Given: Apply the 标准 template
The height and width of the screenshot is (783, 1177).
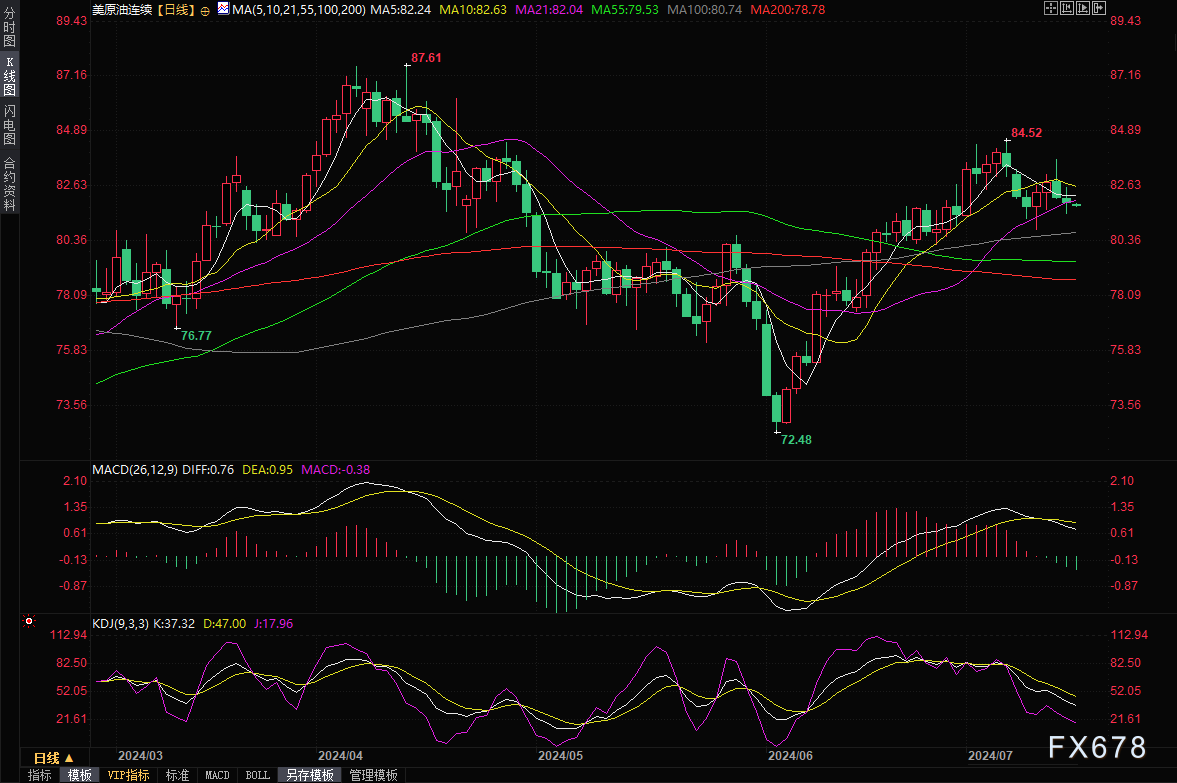Looking at the screenshot, I should 177,775.
